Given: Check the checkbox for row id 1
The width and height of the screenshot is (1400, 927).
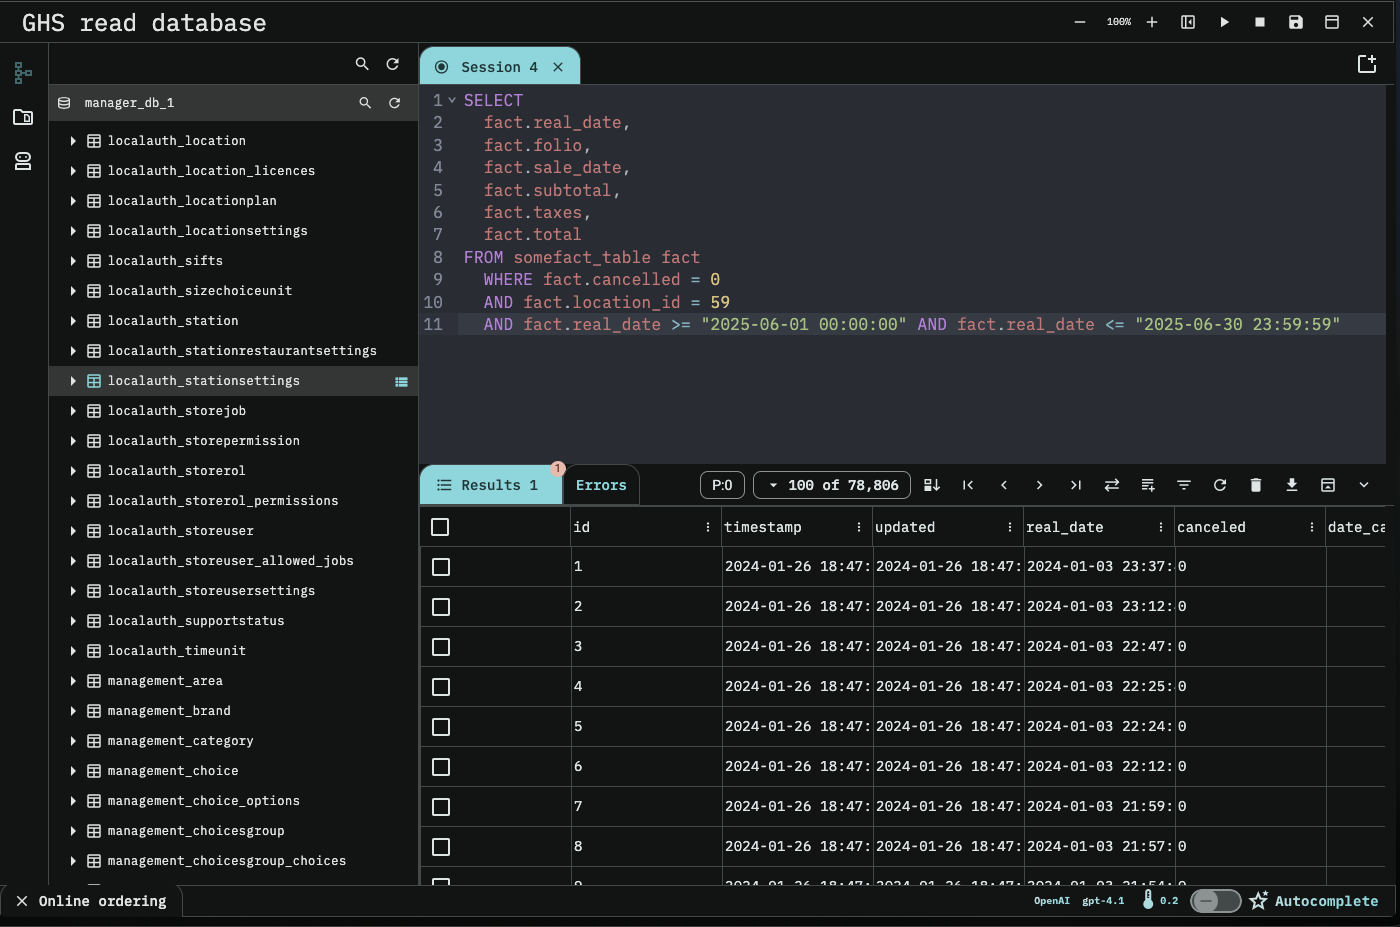Looking at the screenshot, I should (441, 567).
